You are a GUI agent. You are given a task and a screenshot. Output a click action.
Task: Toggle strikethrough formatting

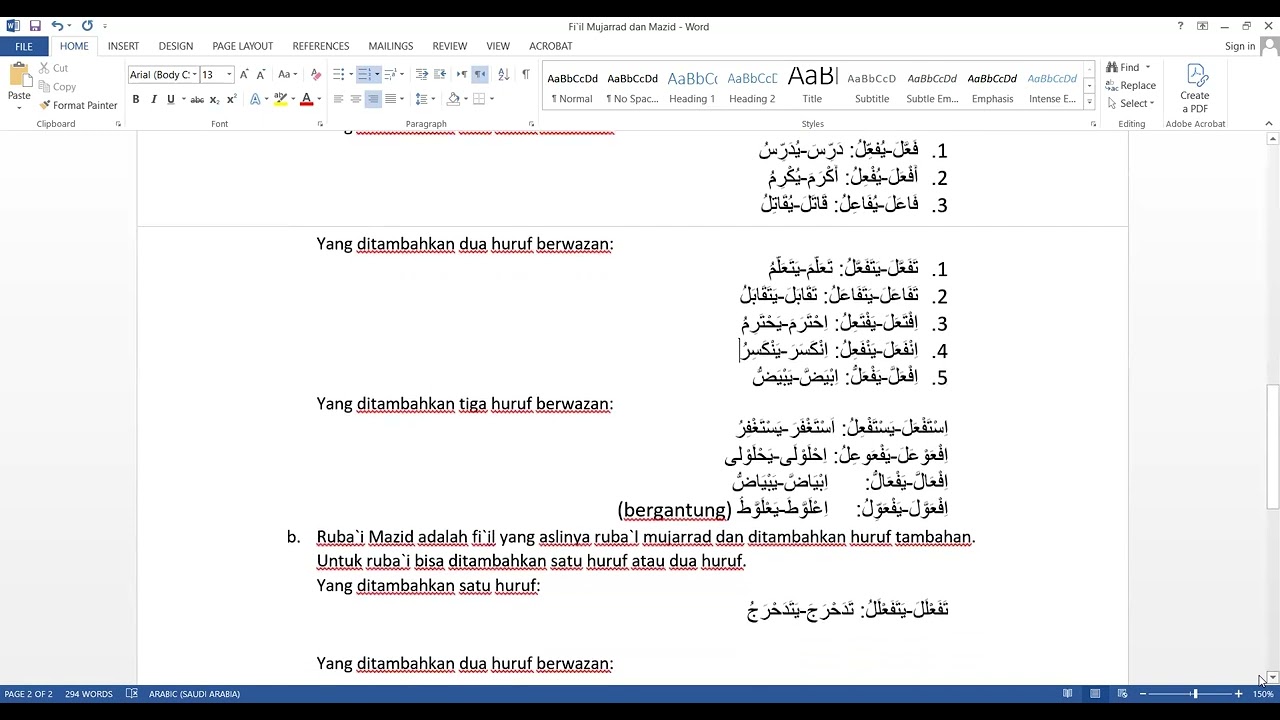coord(197,99)
